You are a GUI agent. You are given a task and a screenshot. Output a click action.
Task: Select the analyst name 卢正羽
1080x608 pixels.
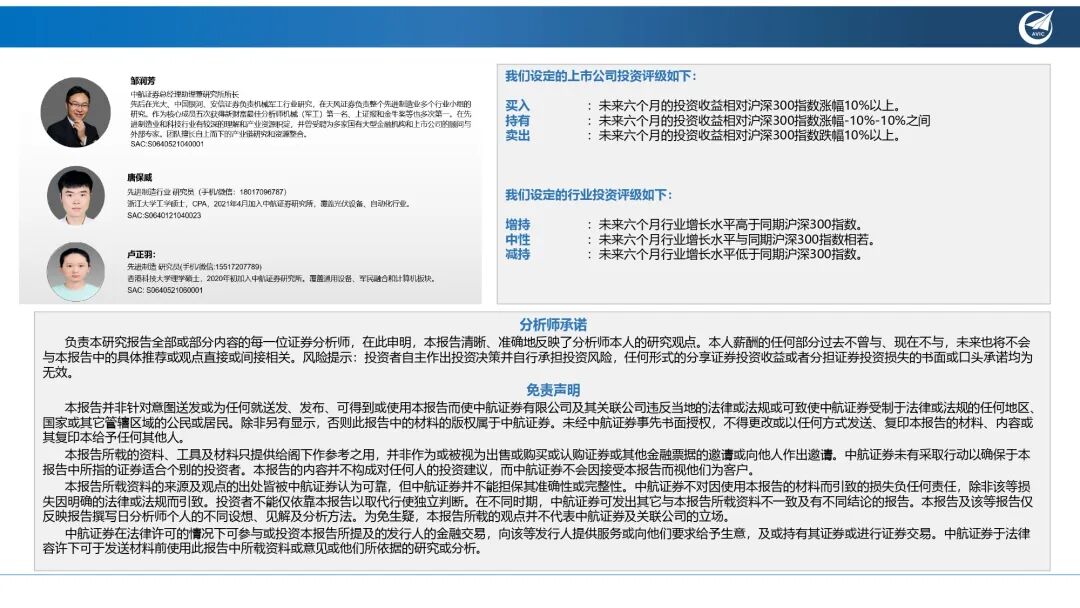pyautogui.click(x=141, y=254)
